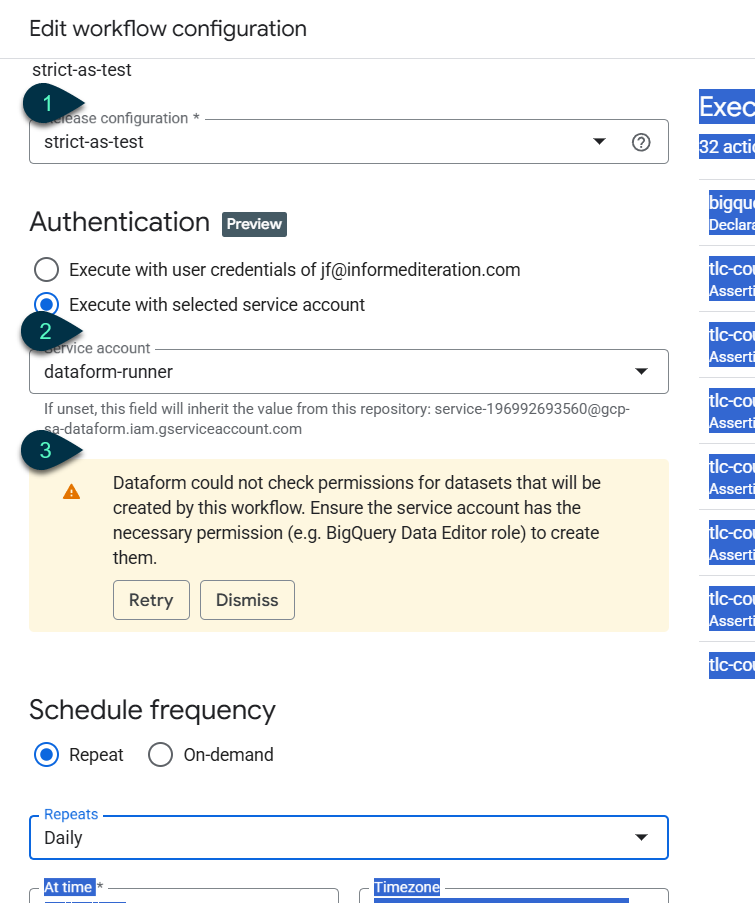Click the At time input field
Screen dimensions: 755x903
pyautogui.click(x=184, y=896)
